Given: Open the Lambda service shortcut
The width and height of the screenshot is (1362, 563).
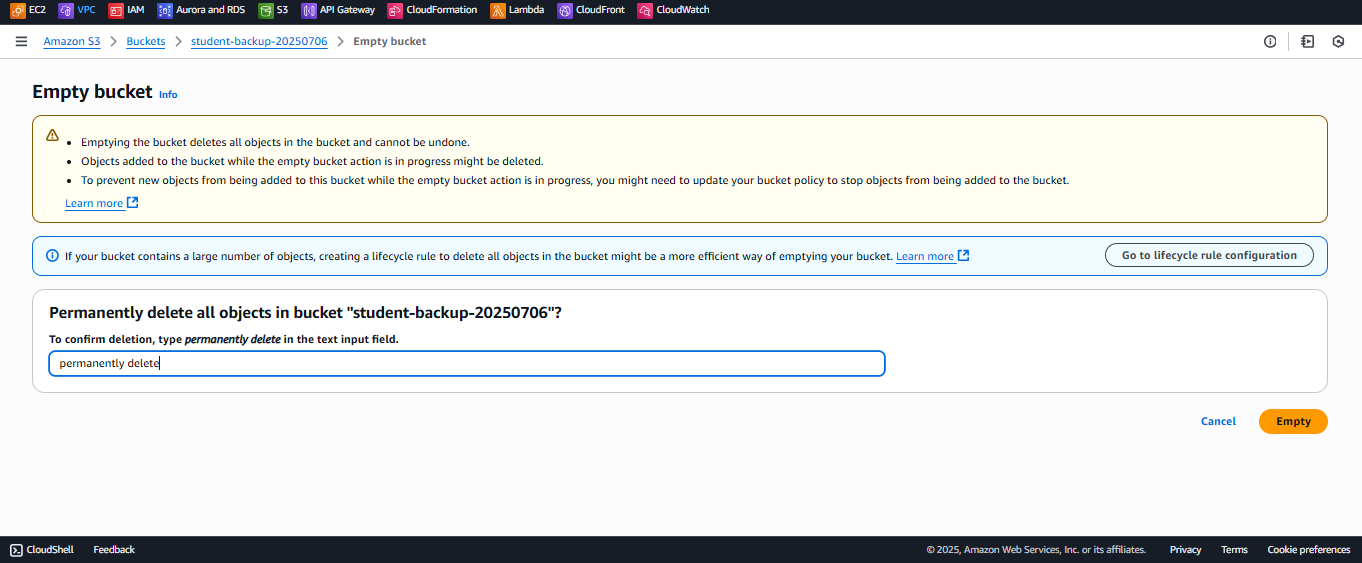Looking at the screenshot, I should pos(517,10).
